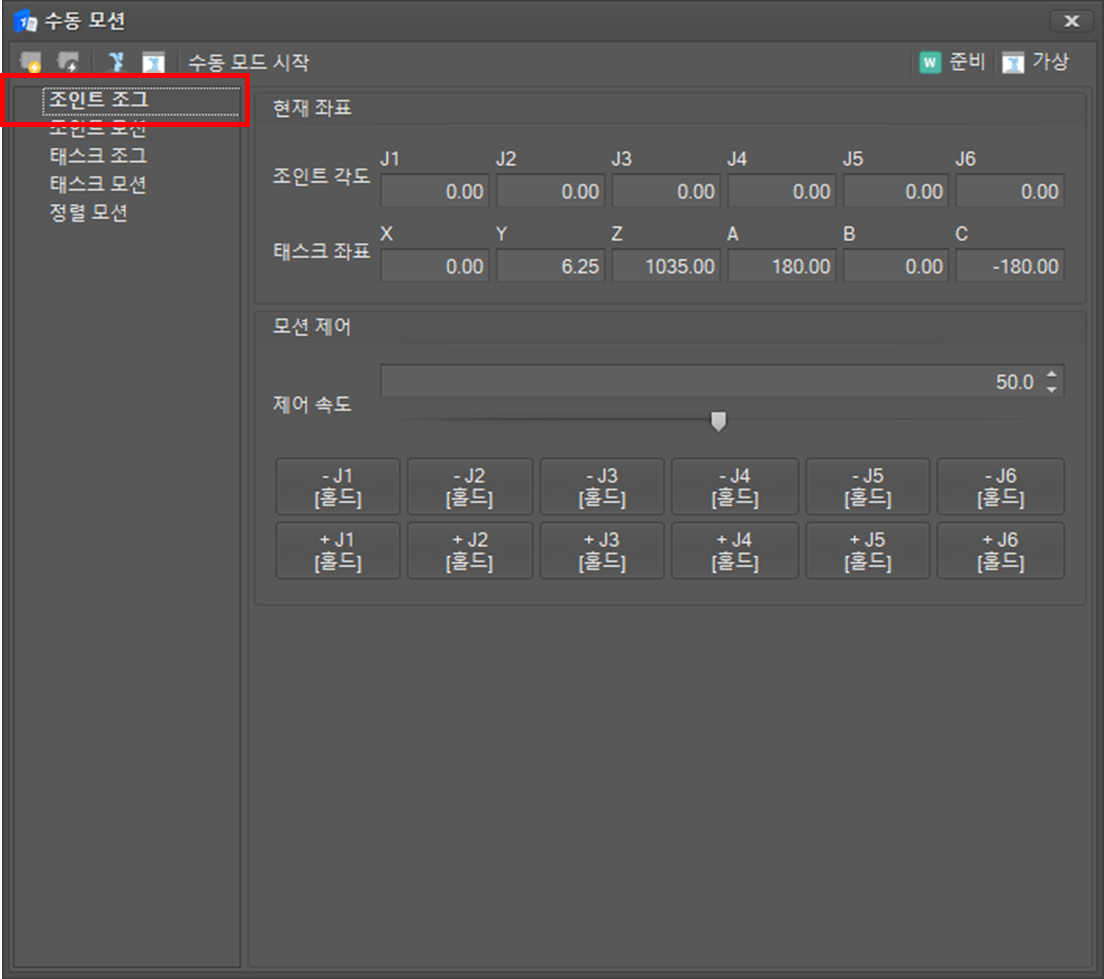This screenshot has height=979, width=1104.
Task: Click the blue robot arm toolbar icon
Action: coord(116,62)
